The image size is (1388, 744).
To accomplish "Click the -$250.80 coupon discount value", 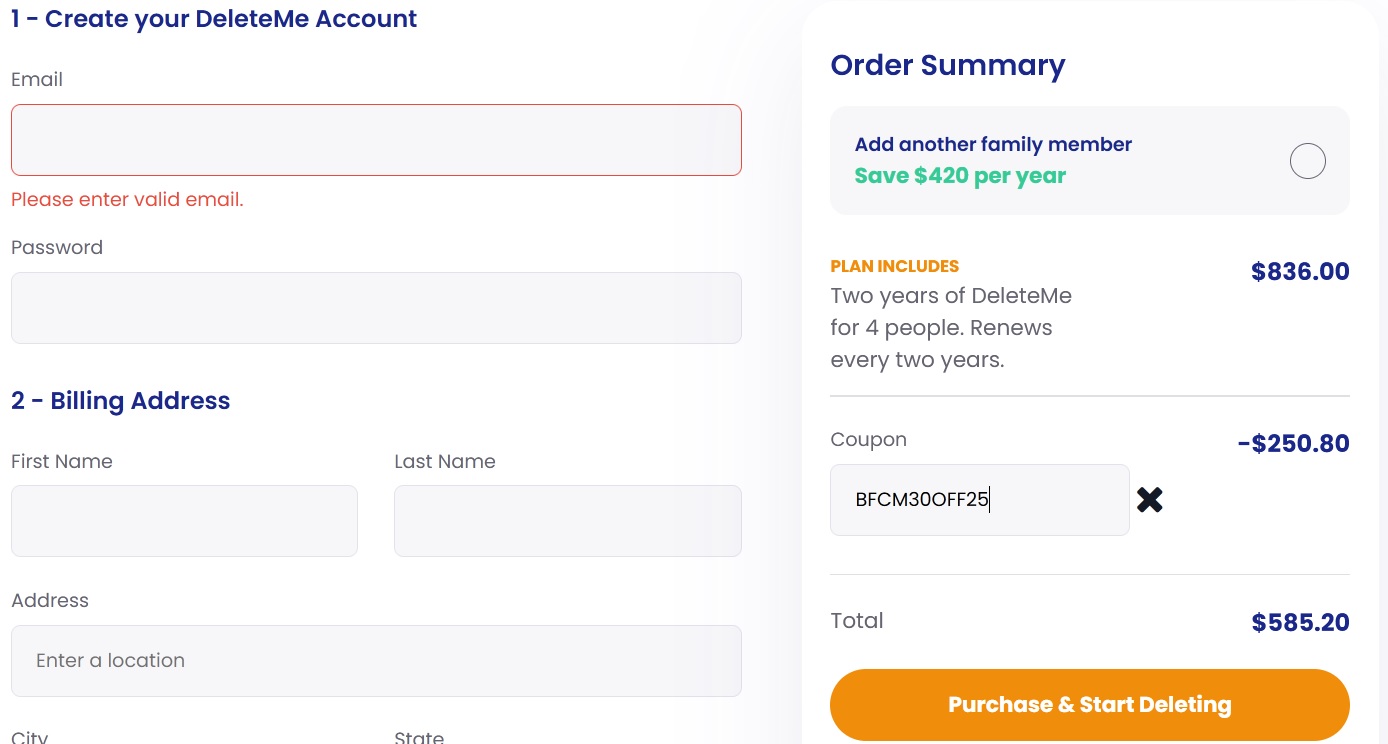I will (1292, 443).
